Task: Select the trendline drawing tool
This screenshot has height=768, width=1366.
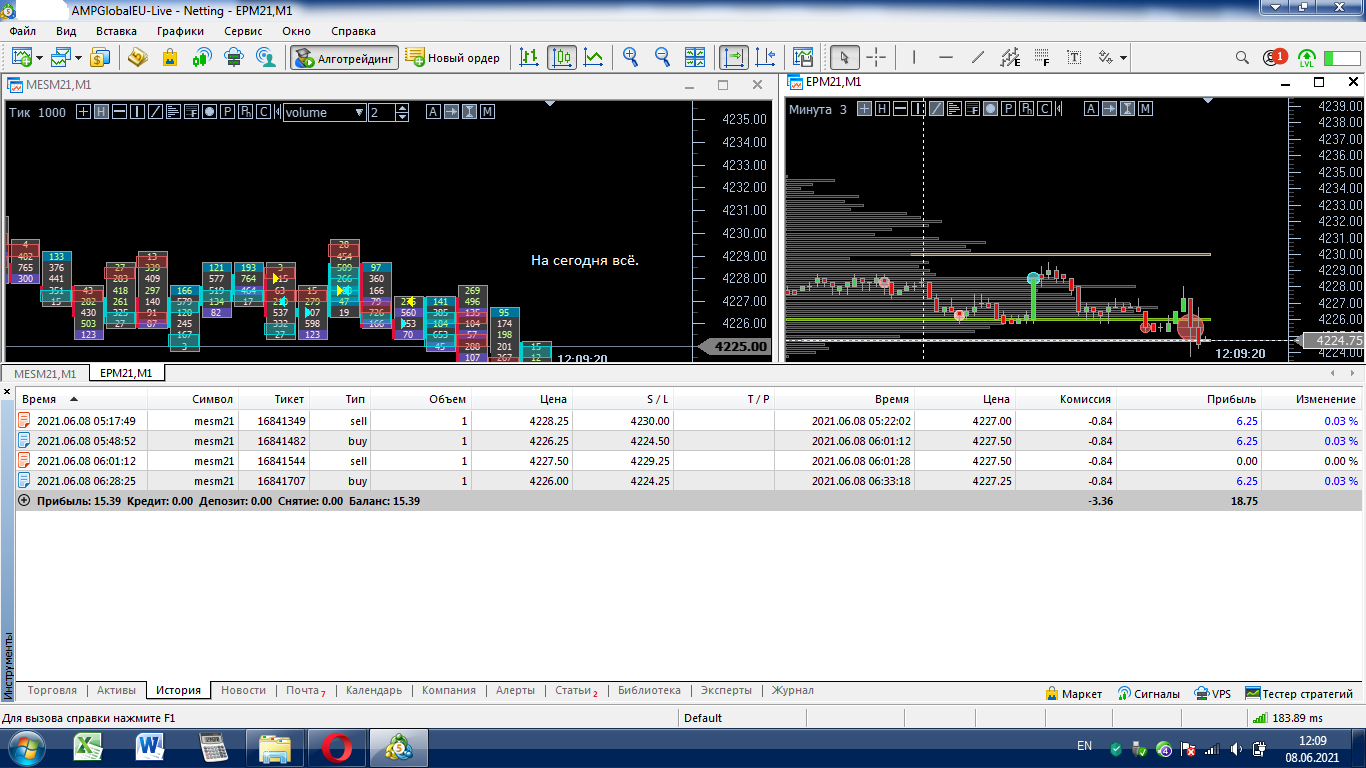Action: (x=978, y=57)
